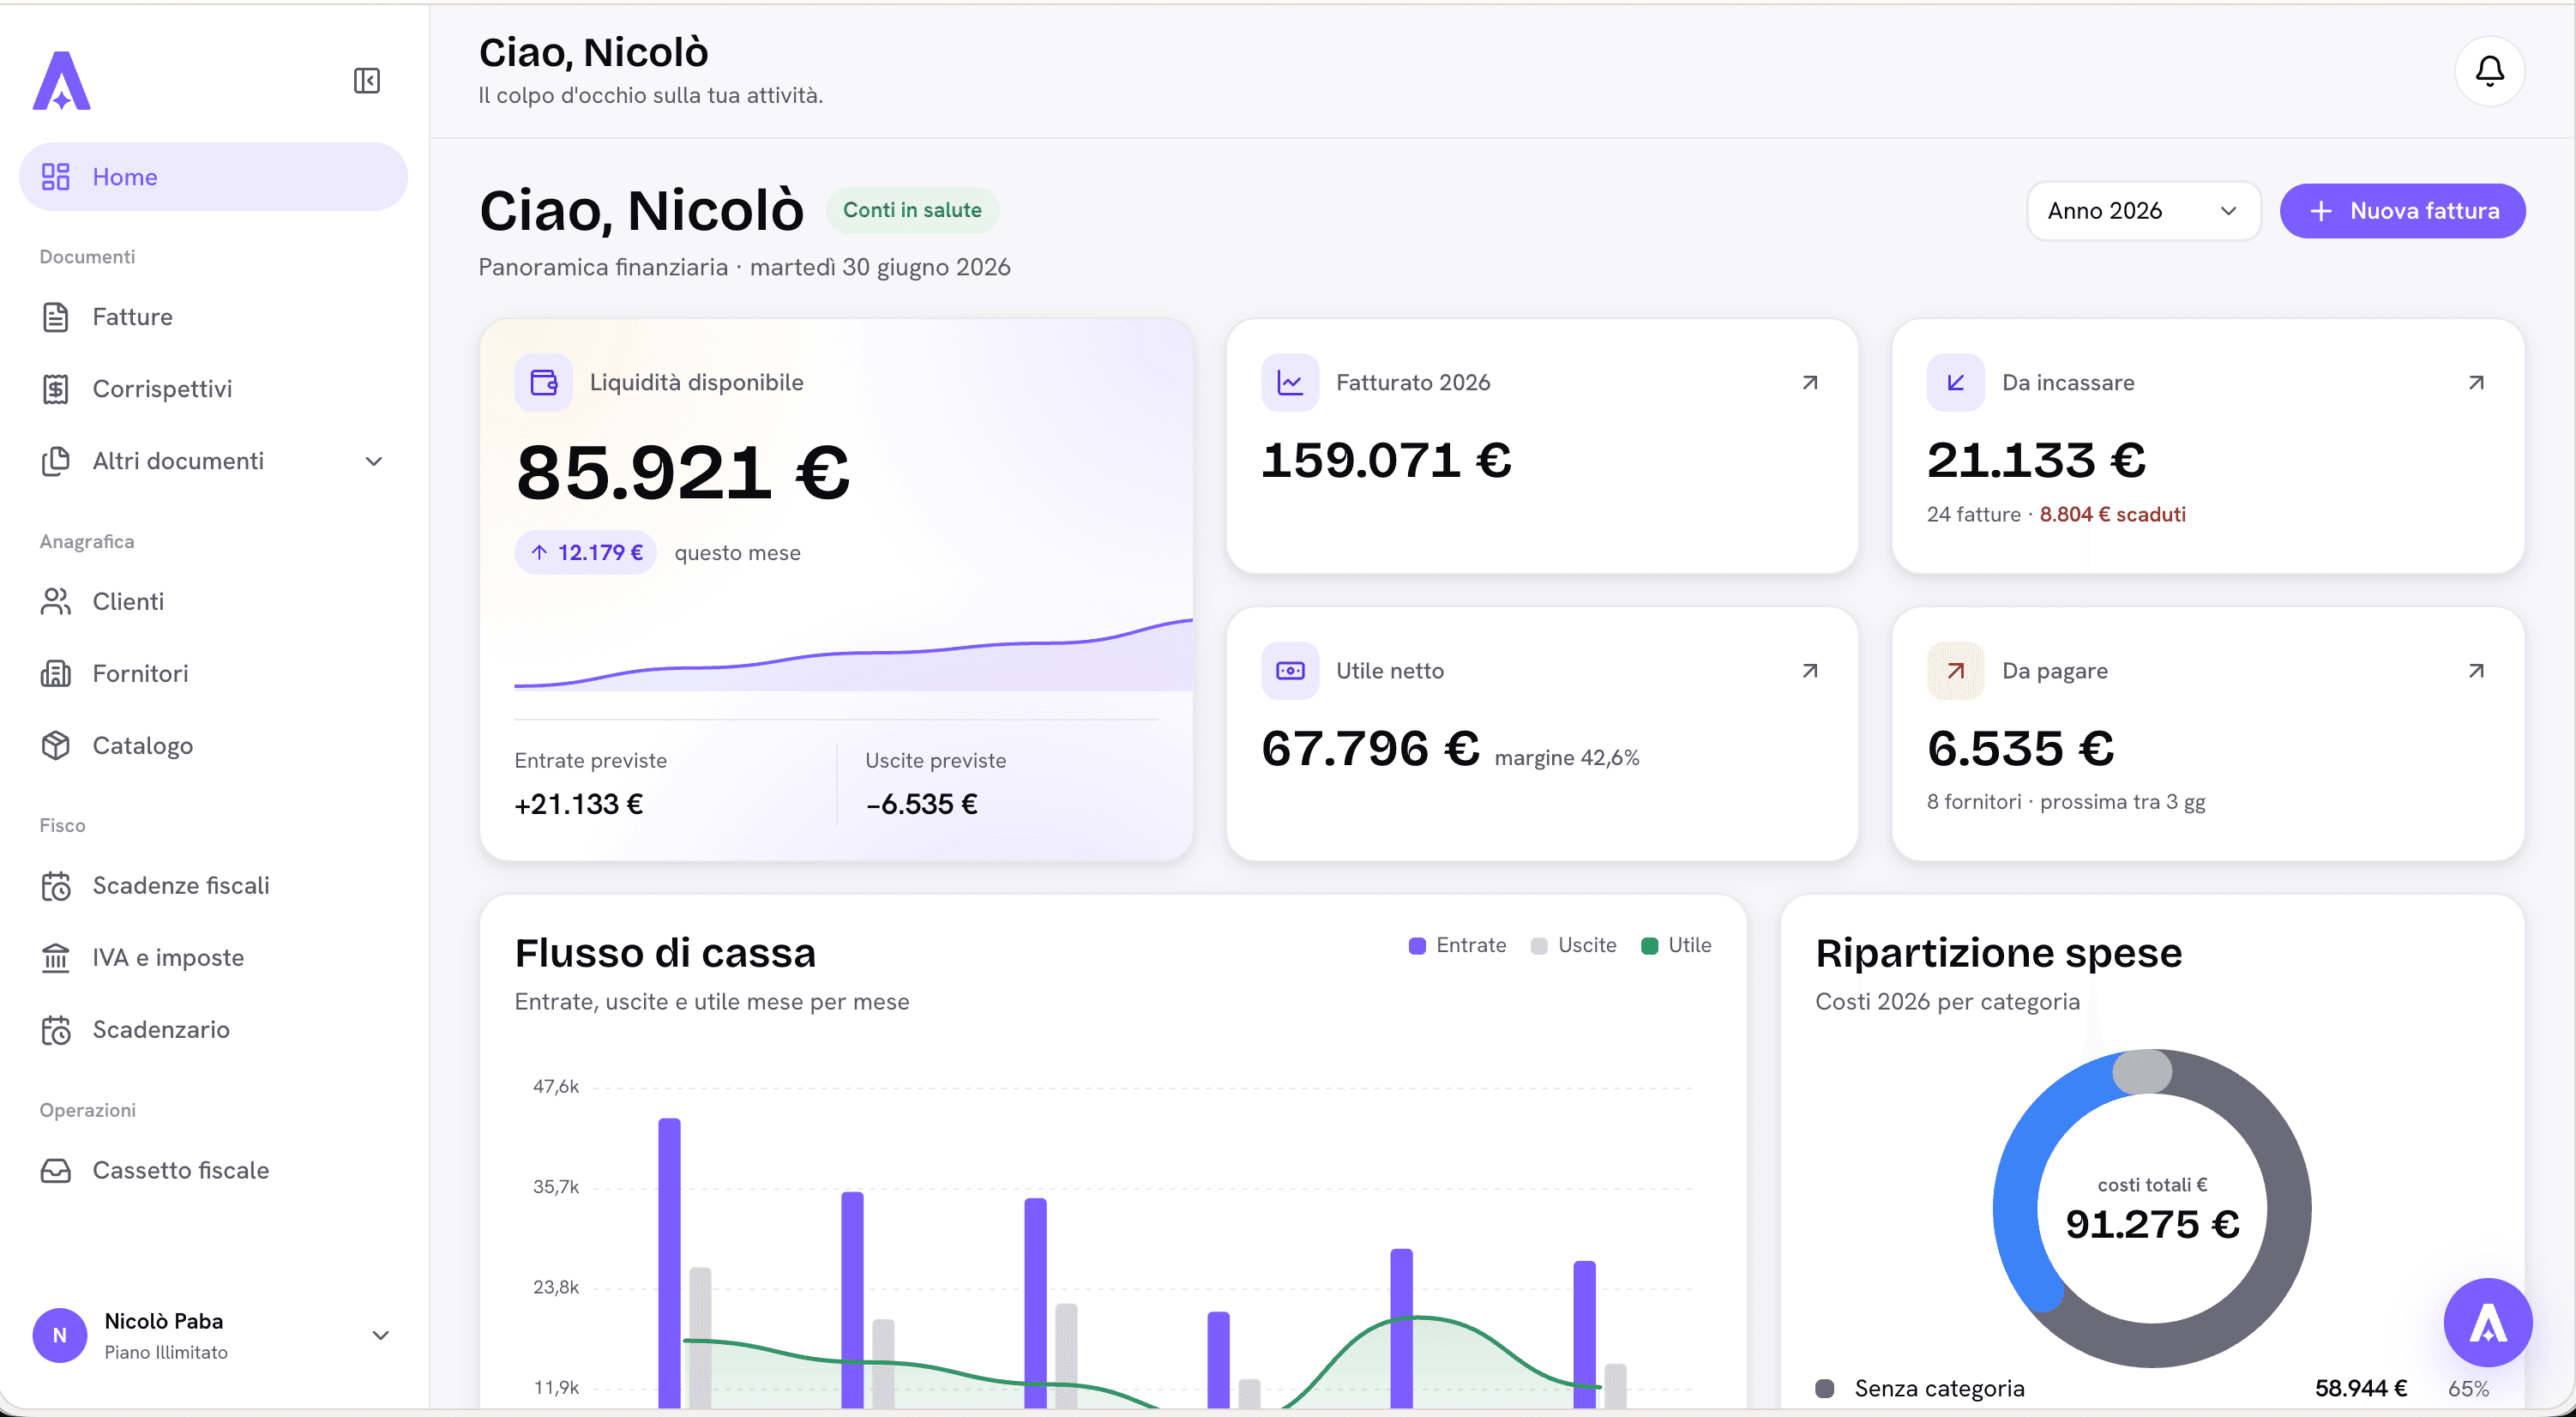The width and height of the screenshot is (2576, 1417).
Task: Click the 12.179 € monthly change pill
Action: (x=585, y=553)
